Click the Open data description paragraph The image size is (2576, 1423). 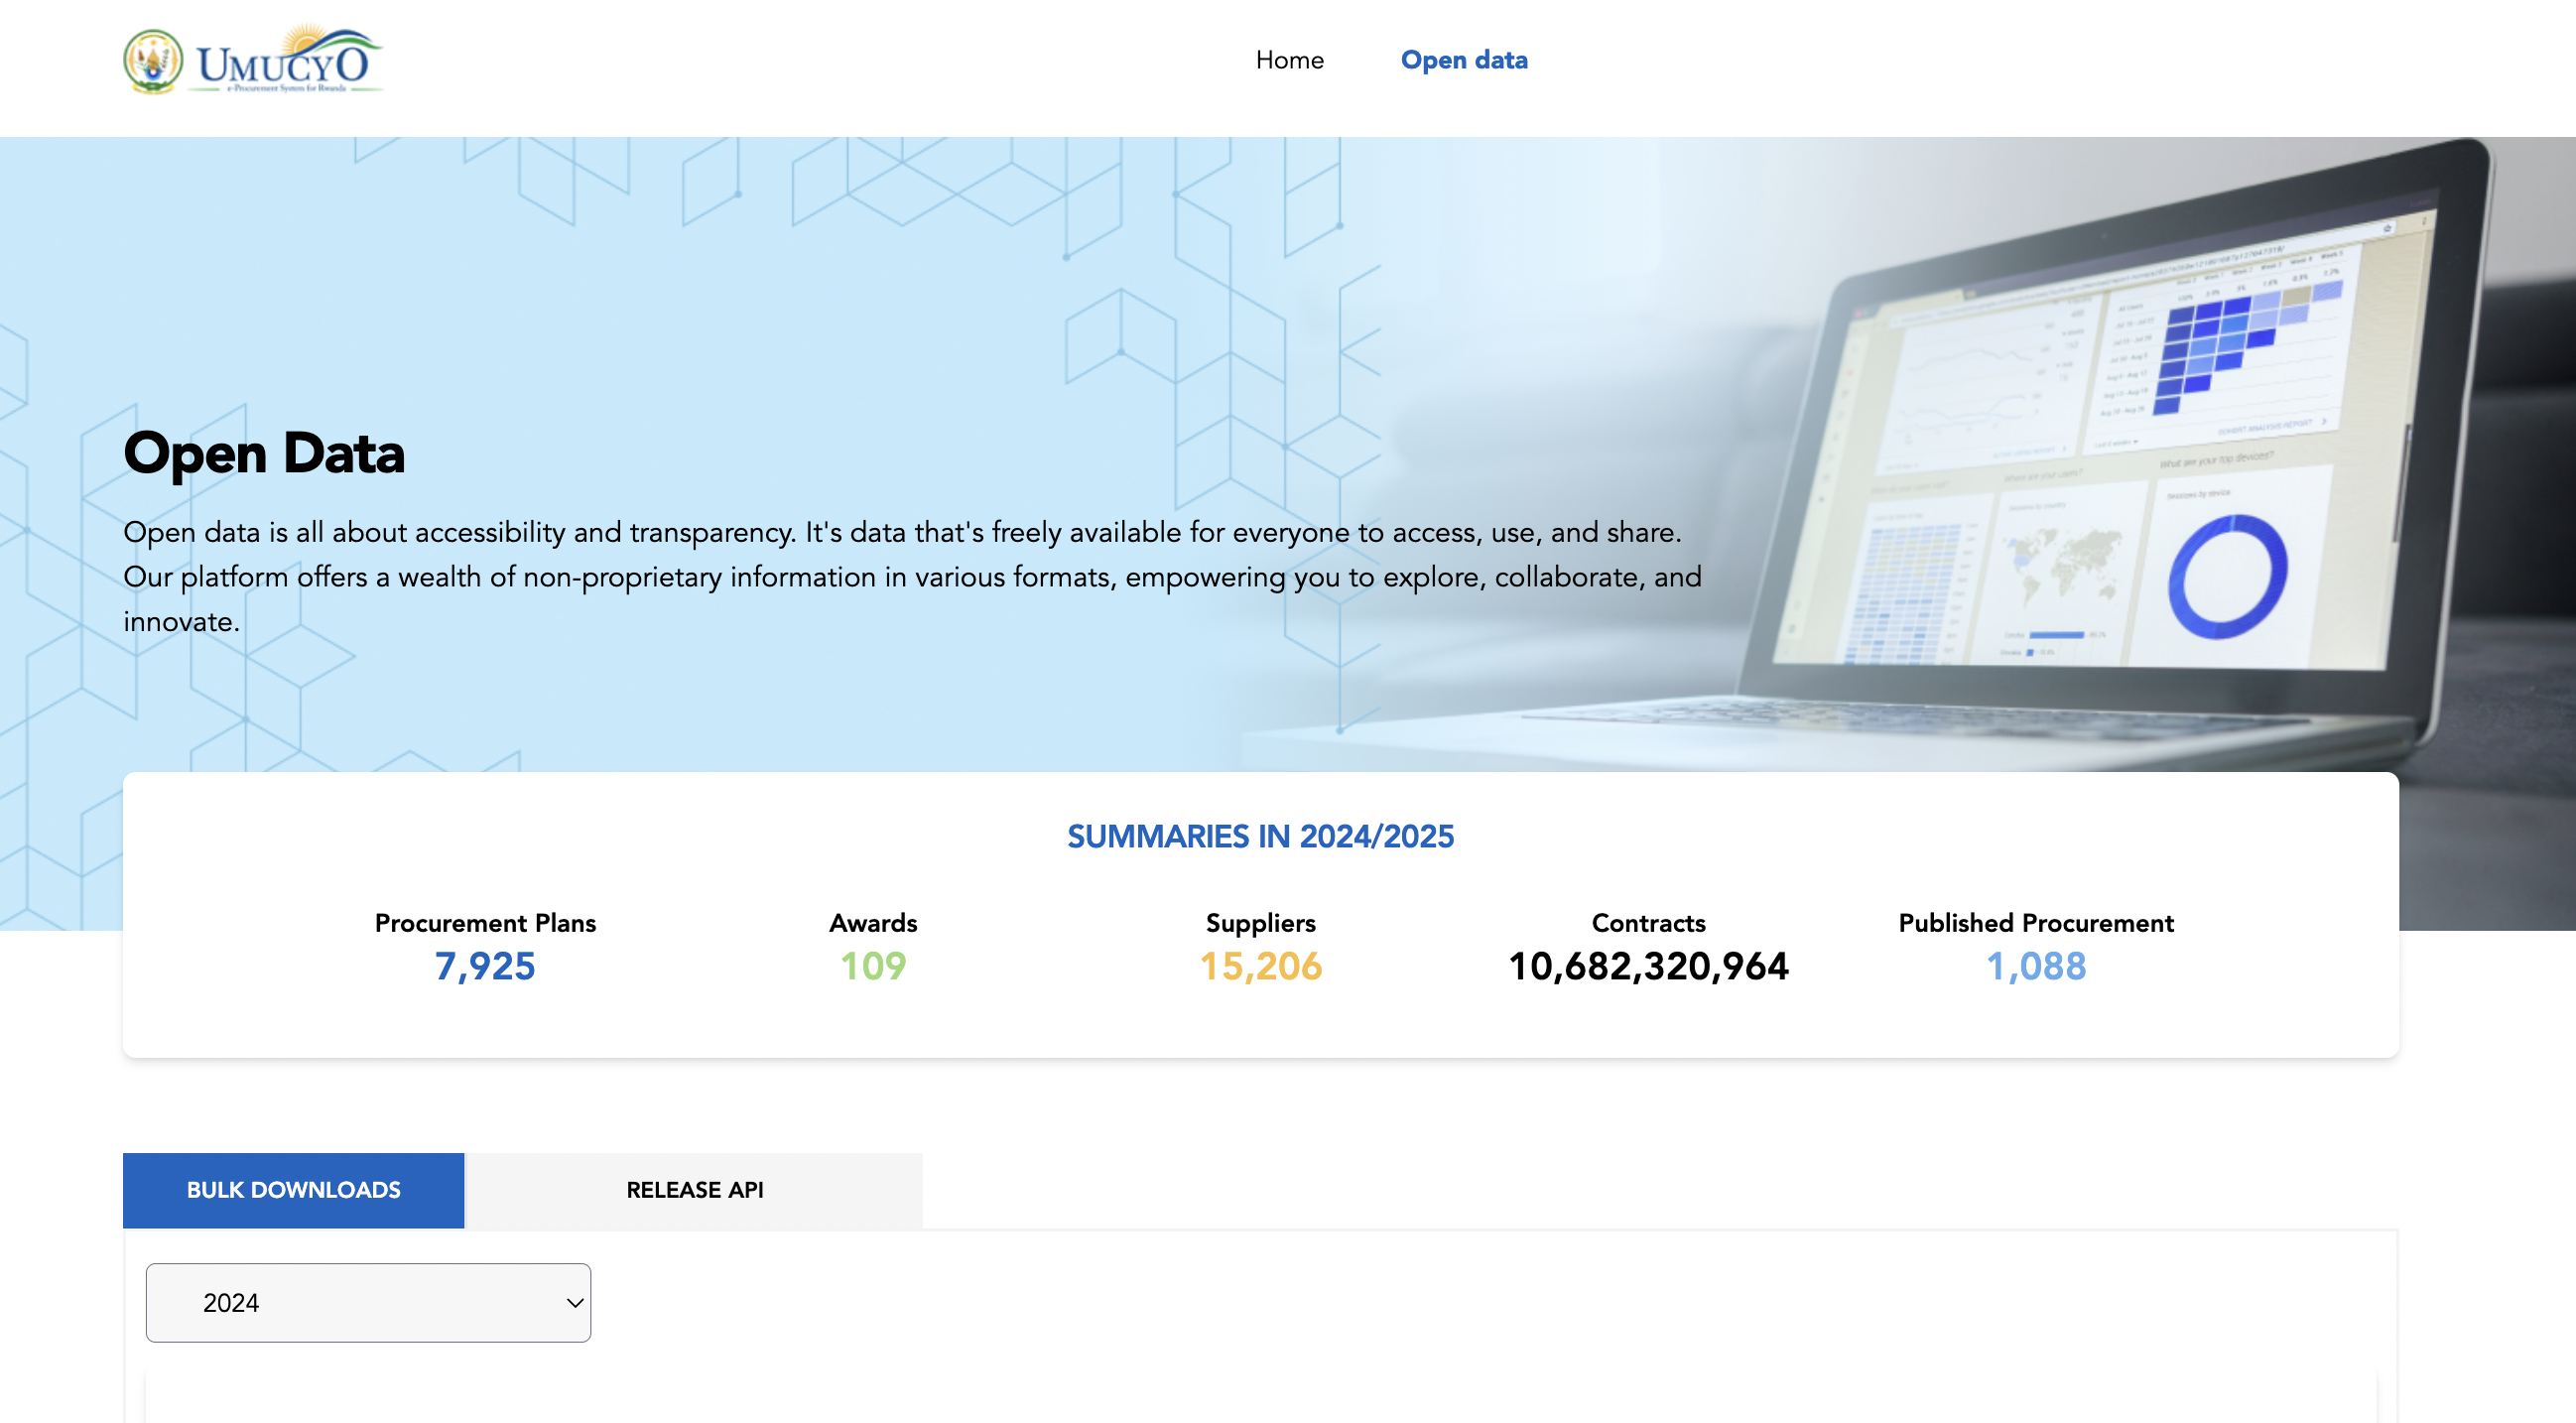tap(910, 576)
